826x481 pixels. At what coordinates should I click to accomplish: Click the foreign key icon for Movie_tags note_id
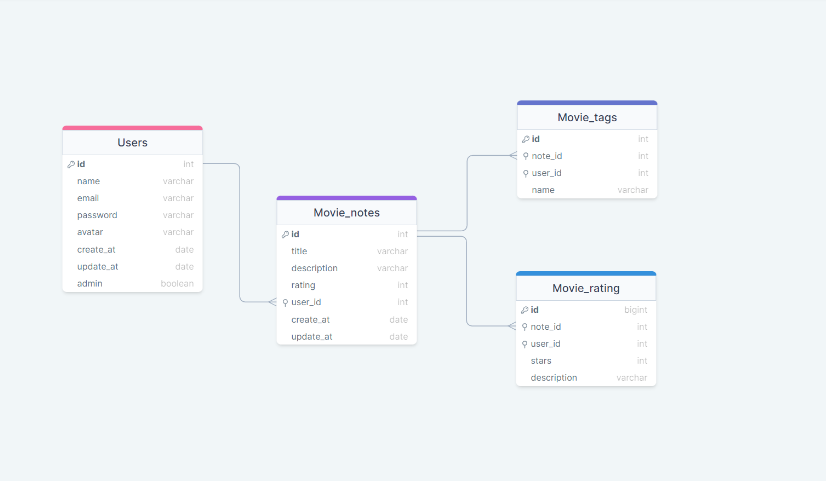coord(526,156)
